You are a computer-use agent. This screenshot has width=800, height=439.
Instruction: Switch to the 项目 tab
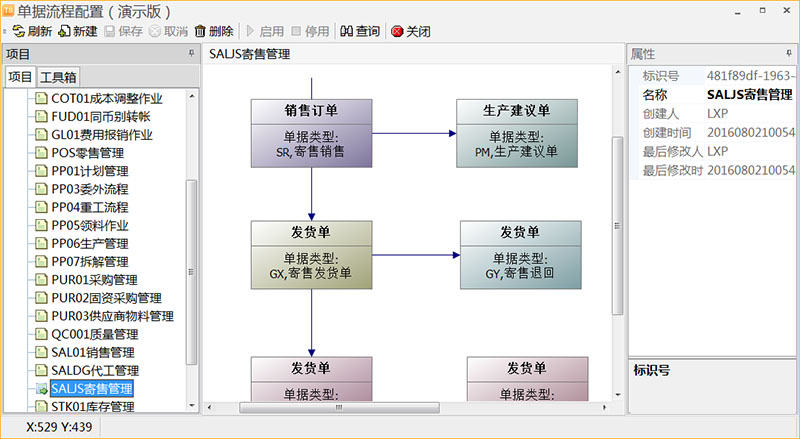19,77
